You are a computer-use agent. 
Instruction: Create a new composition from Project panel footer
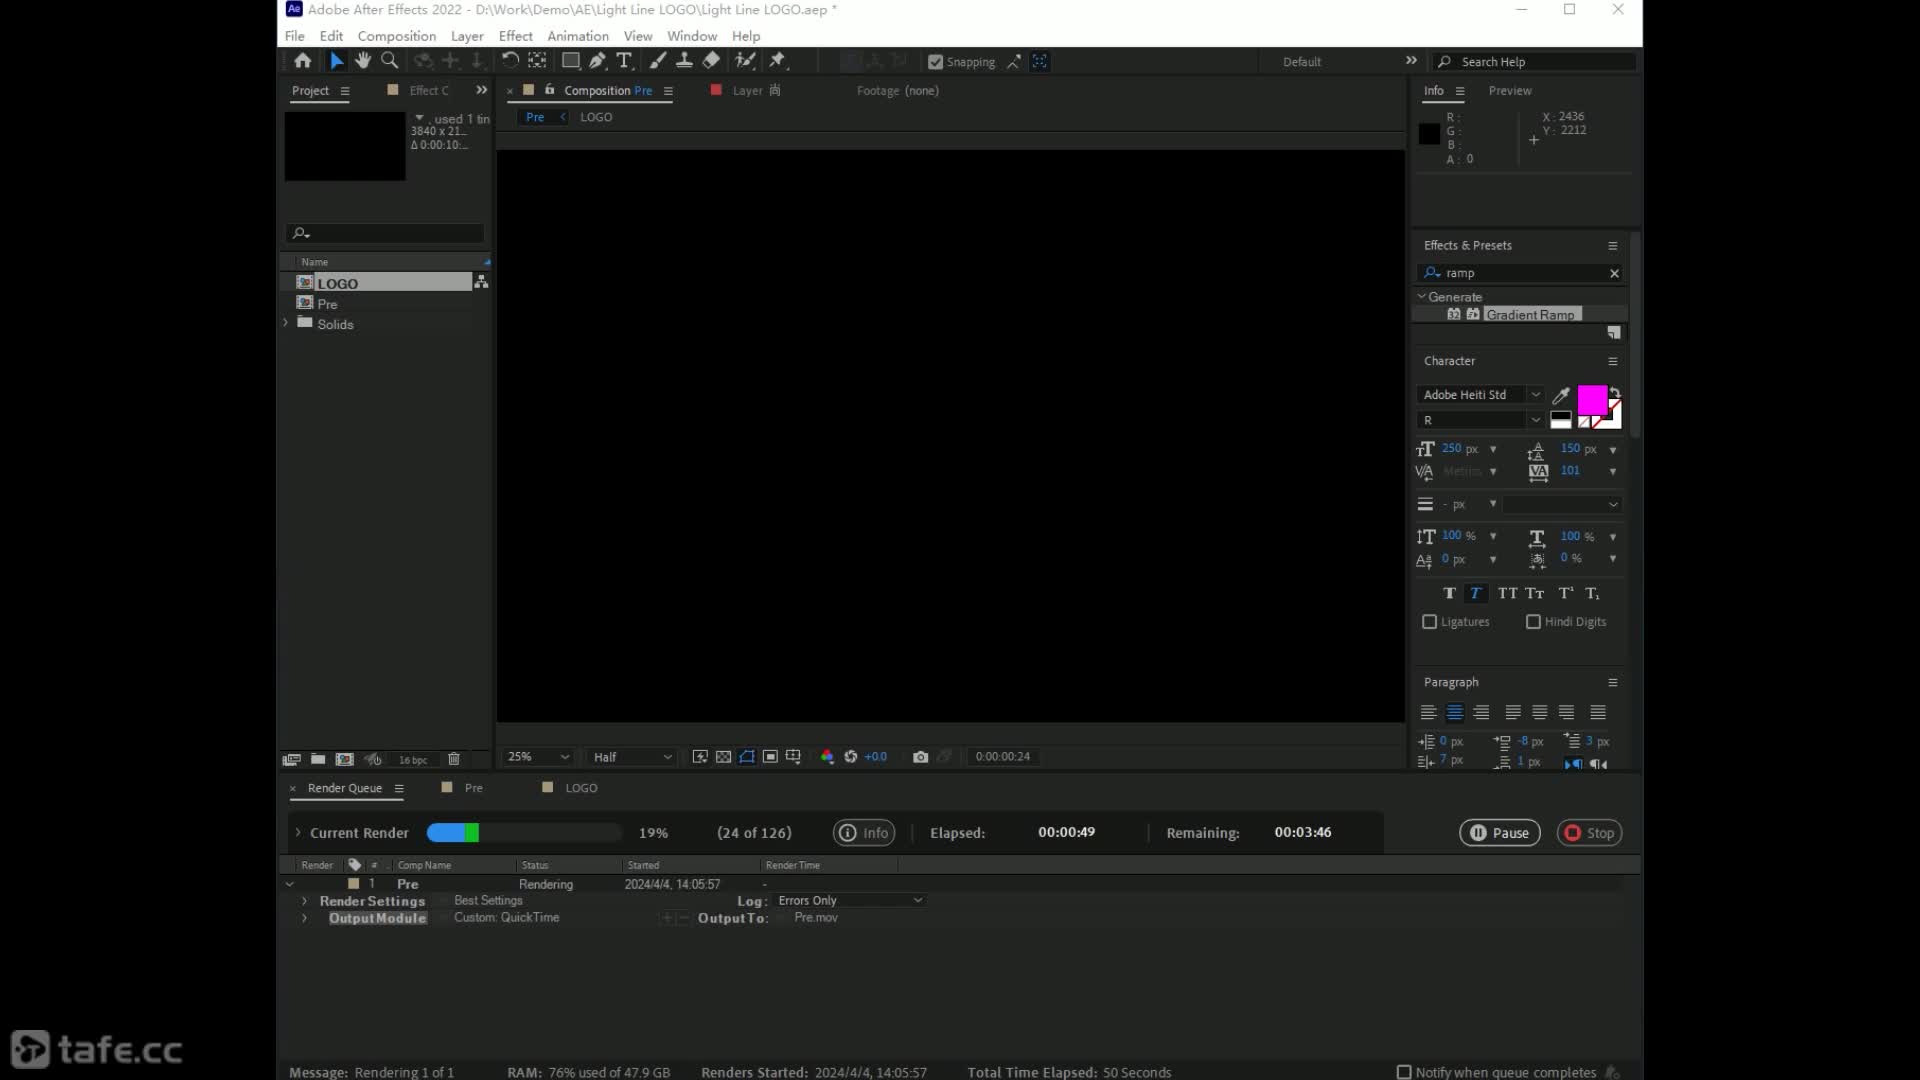coord(345,759)
